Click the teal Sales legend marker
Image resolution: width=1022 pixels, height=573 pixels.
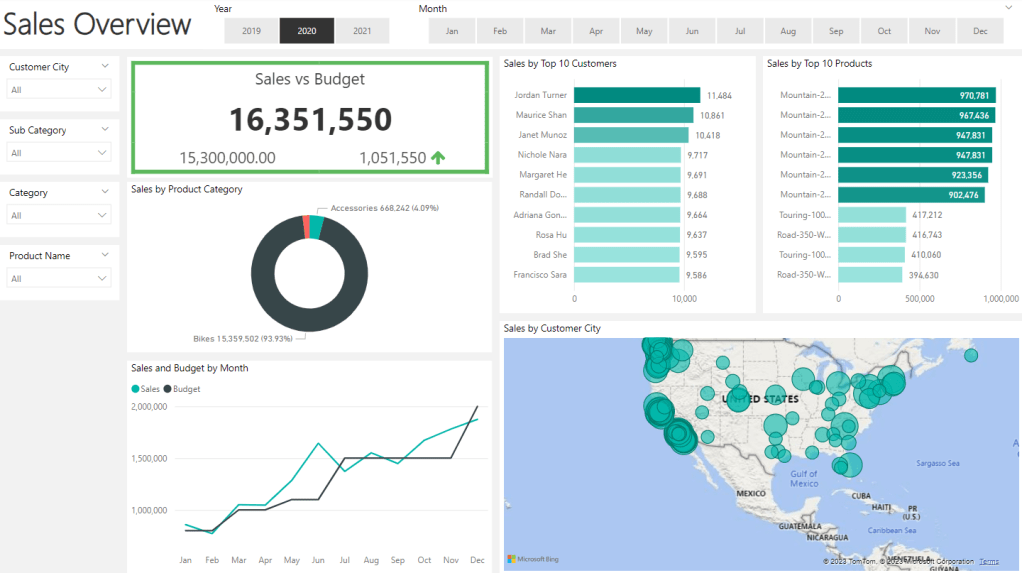coord(135,388)
